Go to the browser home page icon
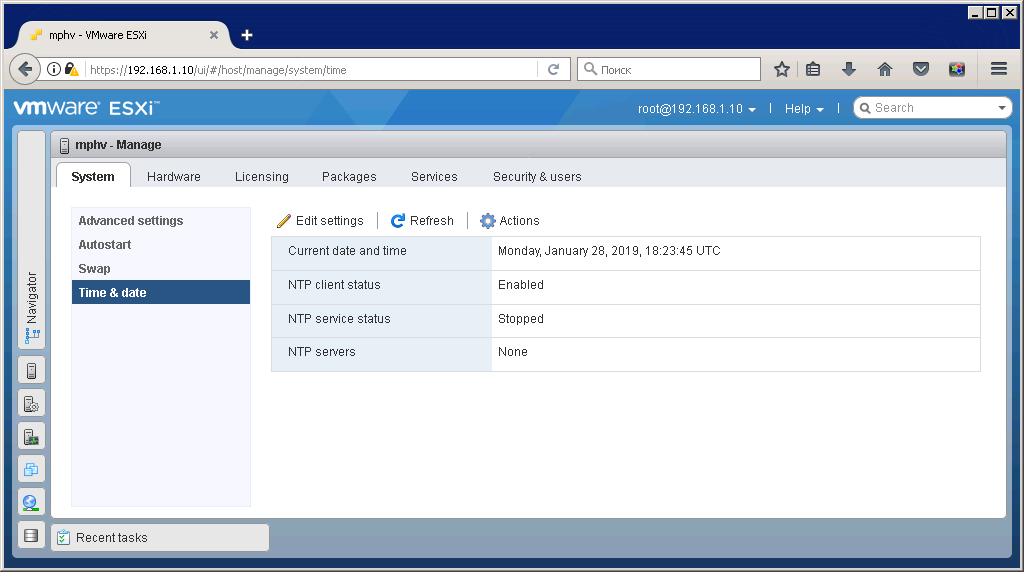Image resolution: width=1024 pixels, height=572 pixels. click(885, 69)
